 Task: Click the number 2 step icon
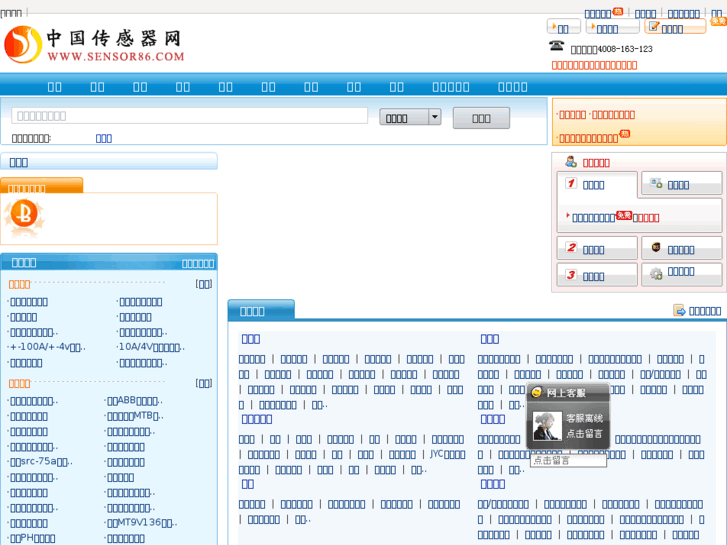pyautogui.click(x=571, y=248)
